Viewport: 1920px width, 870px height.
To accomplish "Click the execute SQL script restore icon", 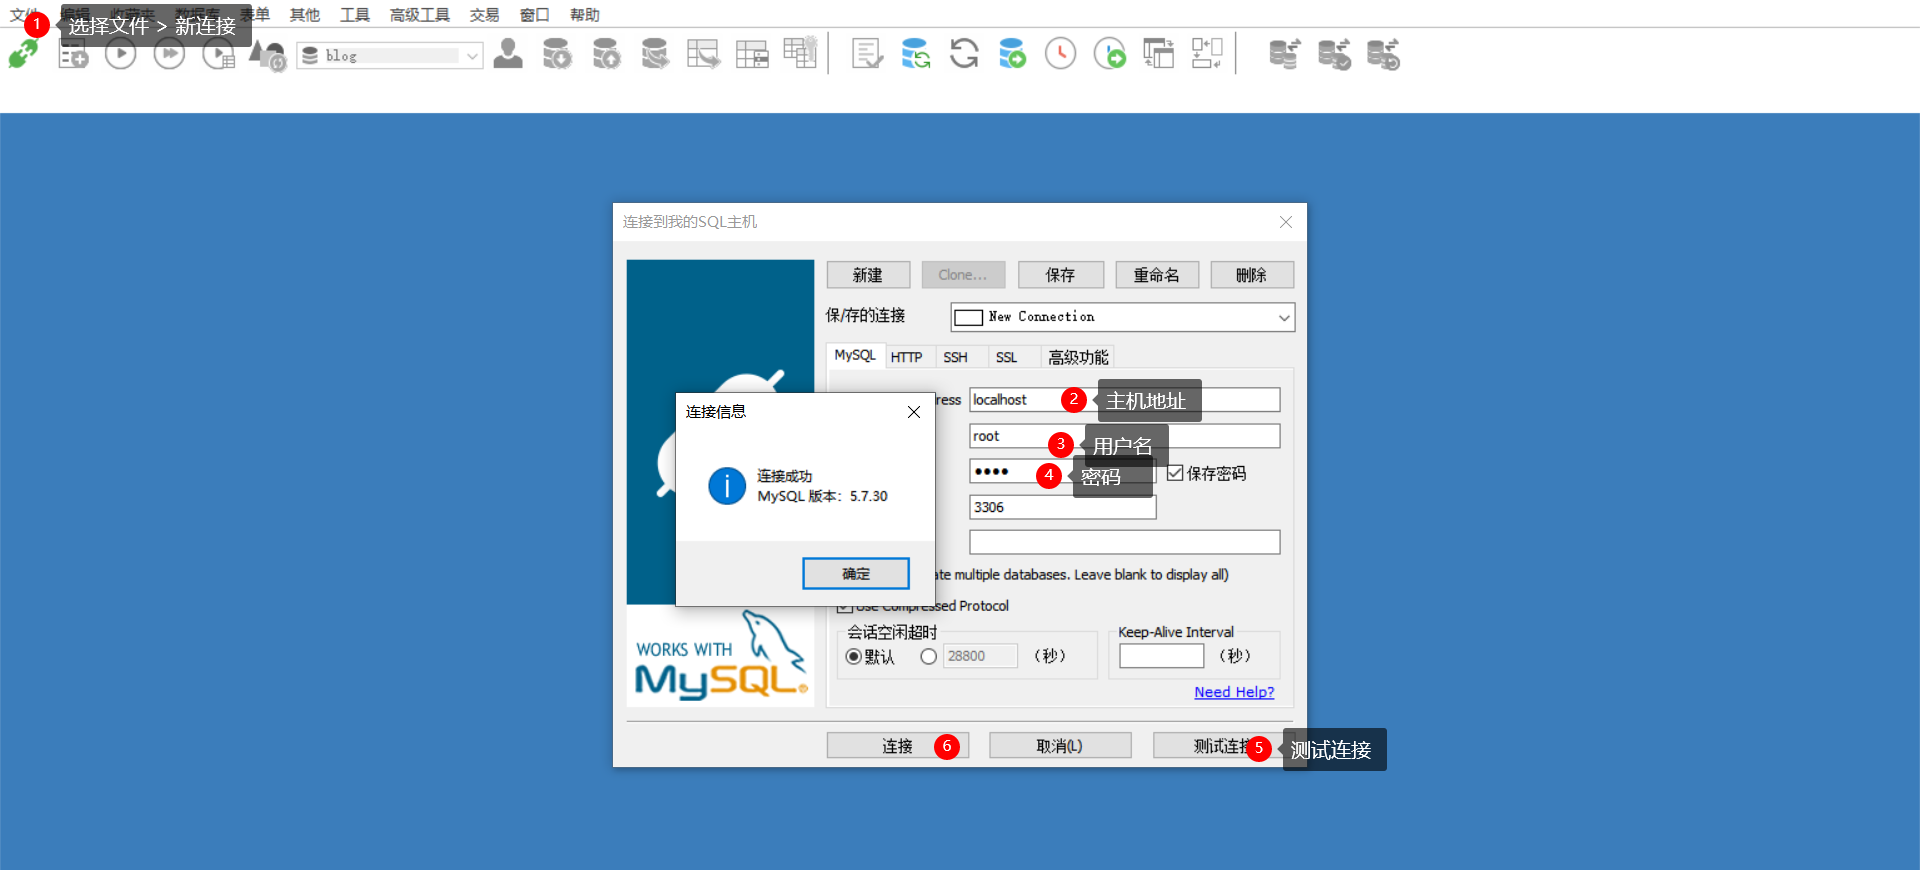I will [x=655, y=53].
